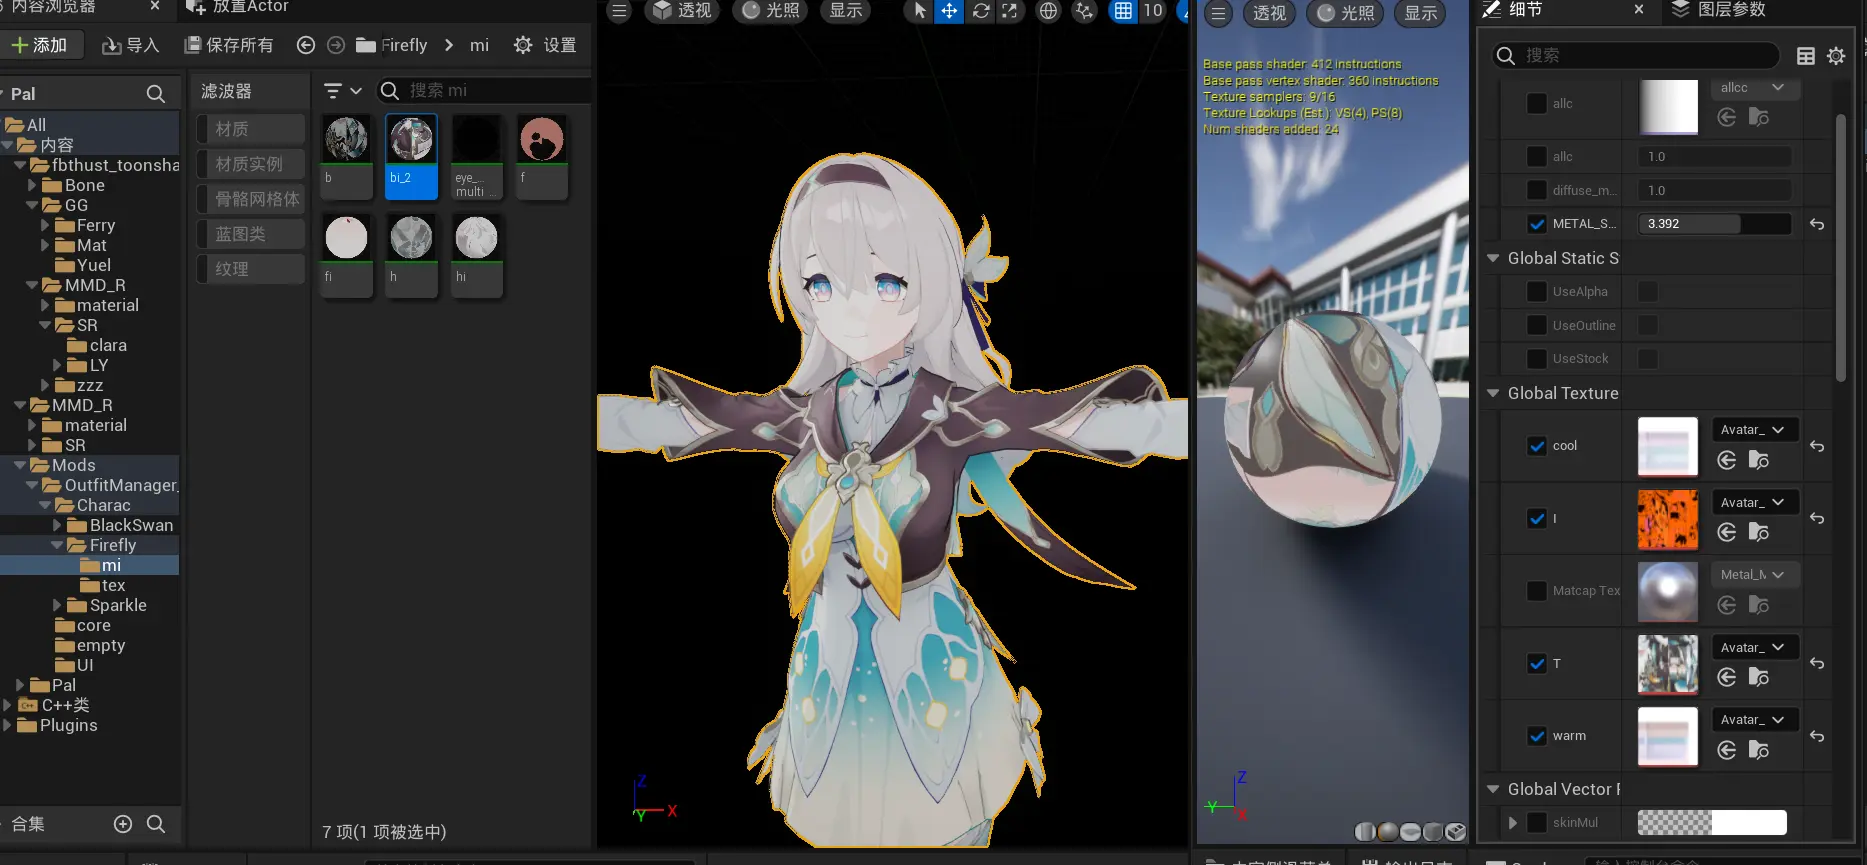The height and width of the screenshot is (865, 1867).
Task: Activate the select cursor tool
Action: point(919,11)
